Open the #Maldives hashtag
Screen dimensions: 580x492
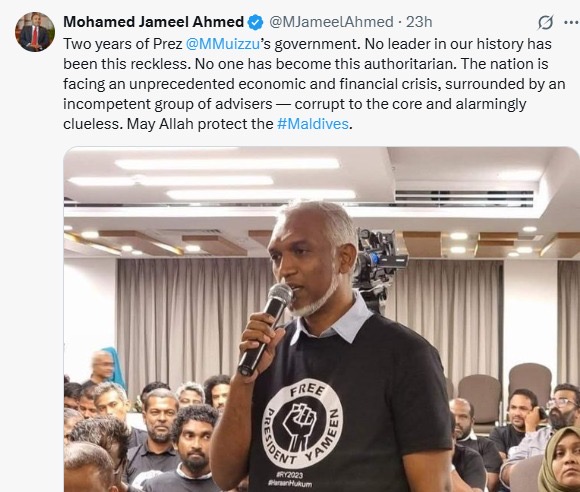pos(313,124)
